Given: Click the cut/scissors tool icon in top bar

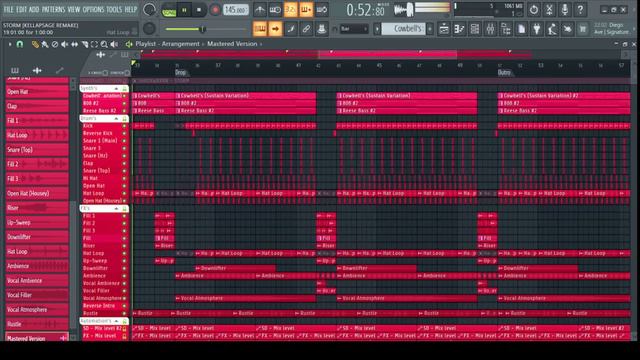Looking at the screenshot, I should 549,9.
